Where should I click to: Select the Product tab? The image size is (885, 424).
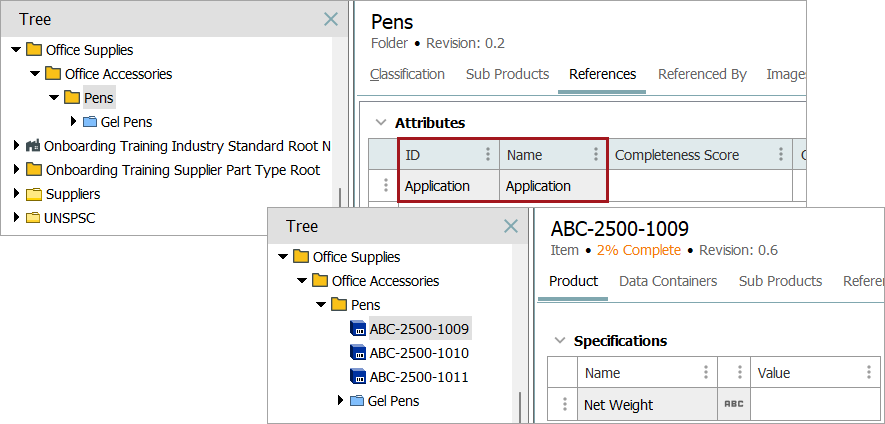coord(573,281)
